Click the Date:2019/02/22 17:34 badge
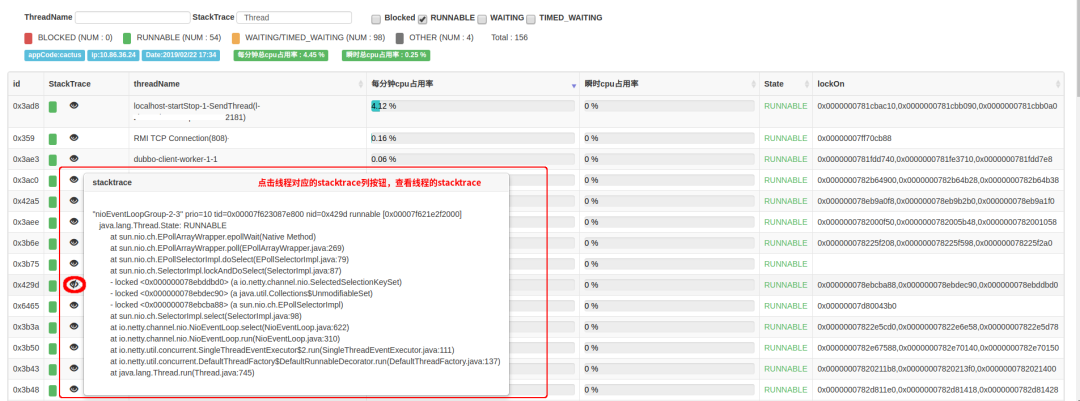 point(180,54)
